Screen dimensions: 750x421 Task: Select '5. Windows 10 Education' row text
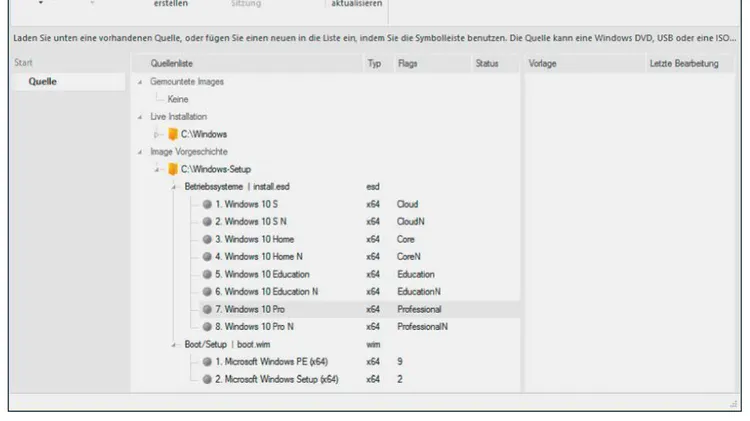pos(262,275)
